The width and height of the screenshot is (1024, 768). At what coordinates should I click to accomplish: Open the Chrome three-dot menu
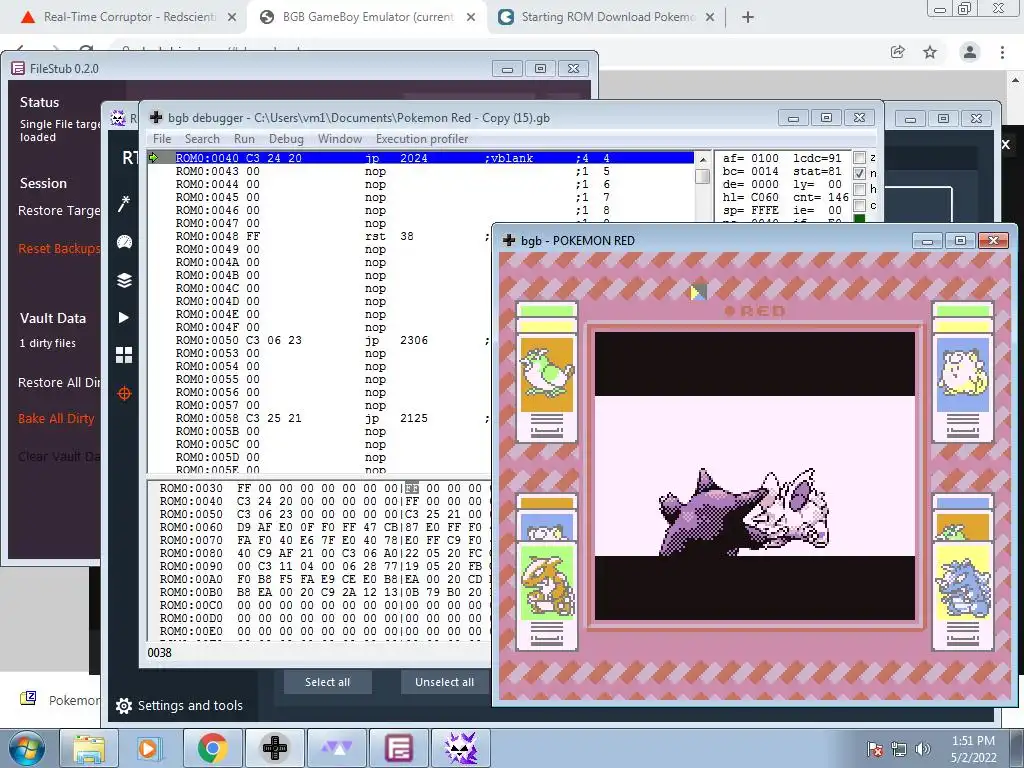click(x=1002, y=52)
